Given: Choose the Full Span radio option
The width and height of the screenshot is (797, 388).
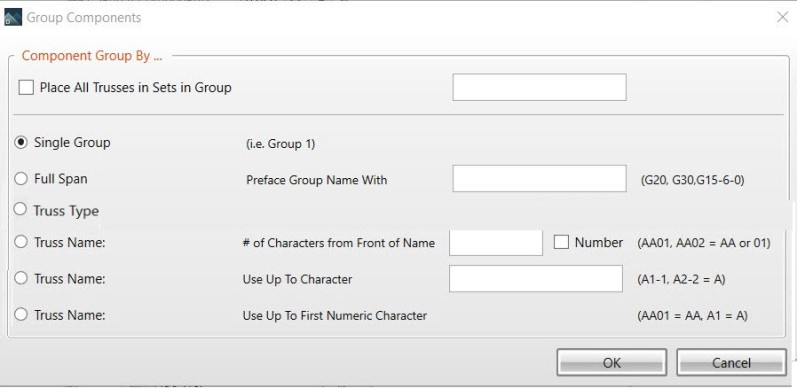Looking at the screenshot, I should click(21, 178).
